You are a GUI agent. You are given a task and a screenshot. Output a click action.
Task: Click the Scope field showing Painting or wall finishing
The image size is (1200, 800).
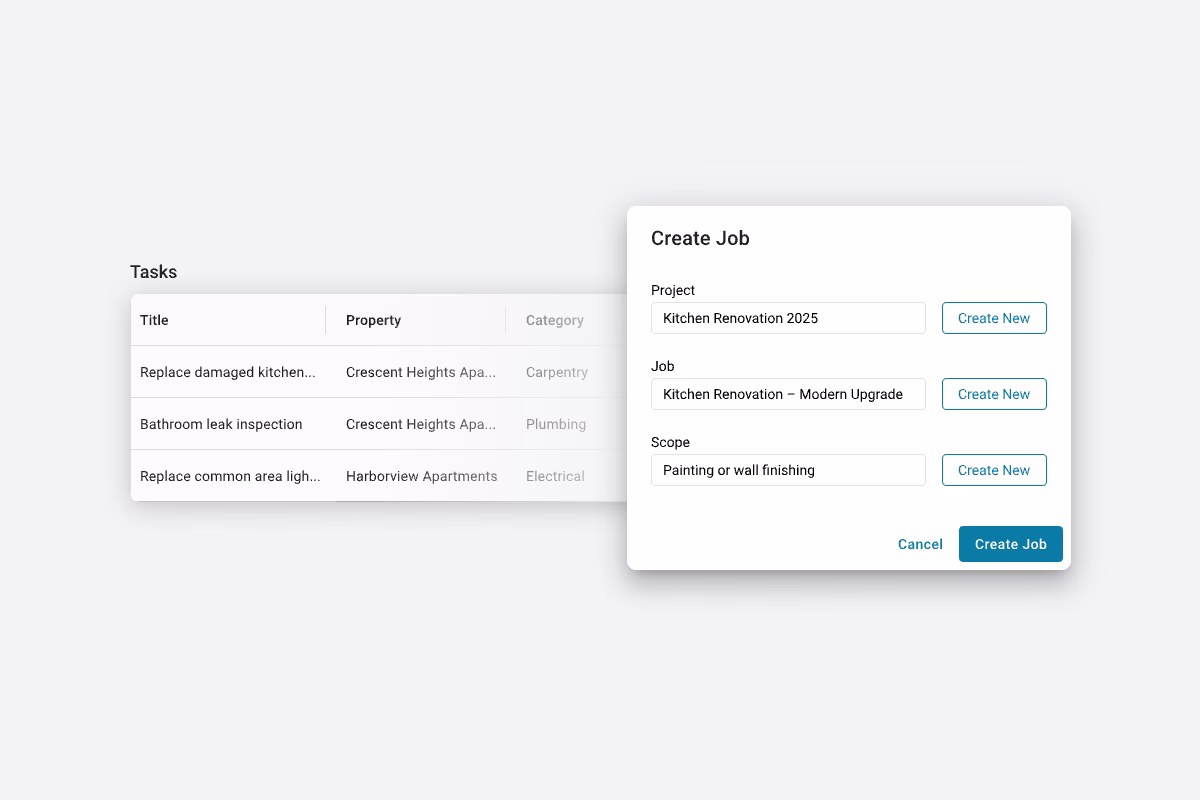coord(788,470)
